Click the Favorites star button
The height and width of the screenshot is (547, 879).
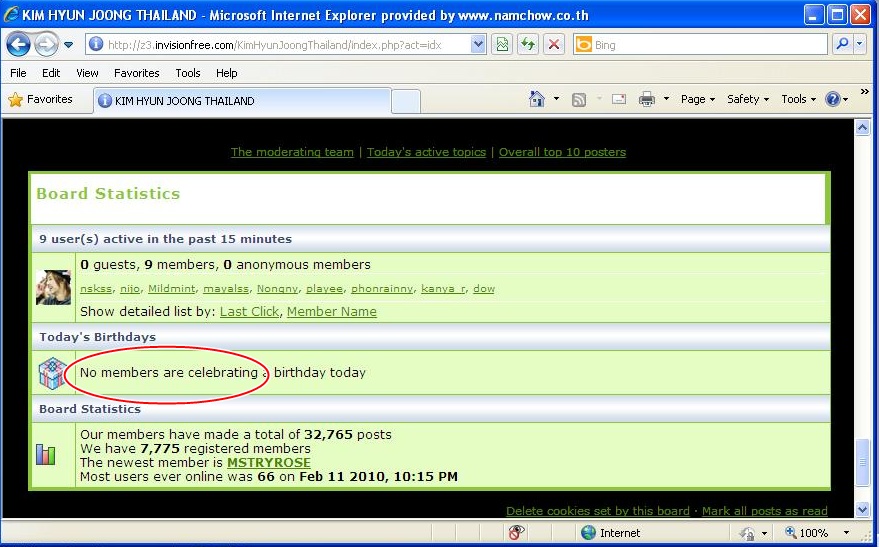(x=40, y=100)
